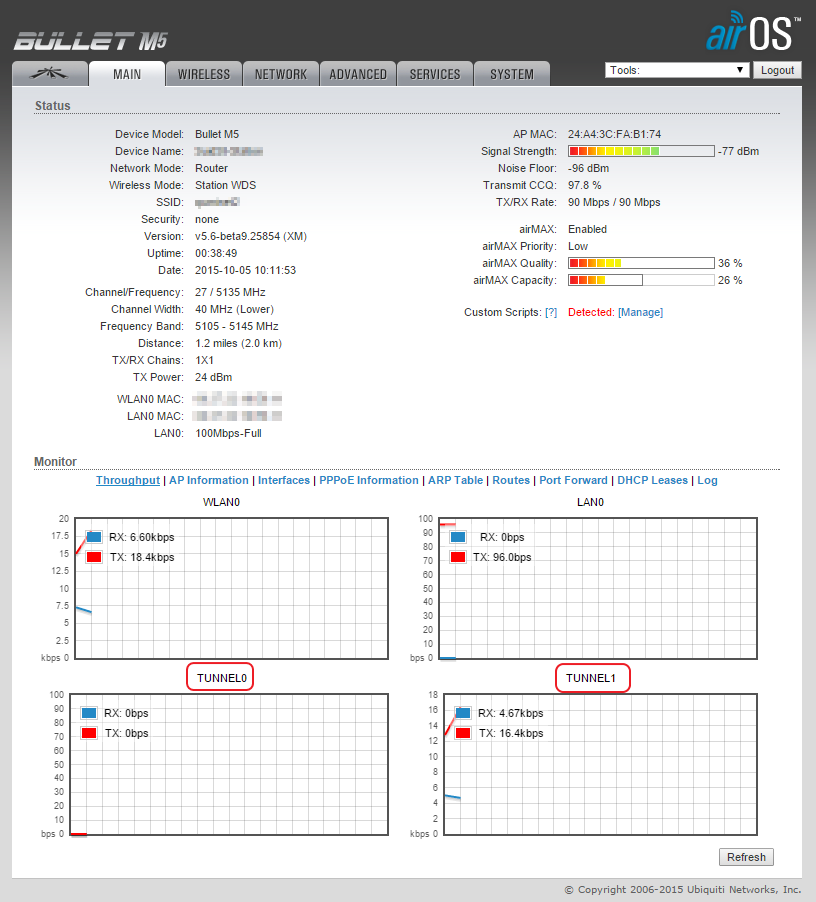Screen dimensions: 816x902
Task: Click the airMAX Quality progress bar
Action: tap(640, 263)
